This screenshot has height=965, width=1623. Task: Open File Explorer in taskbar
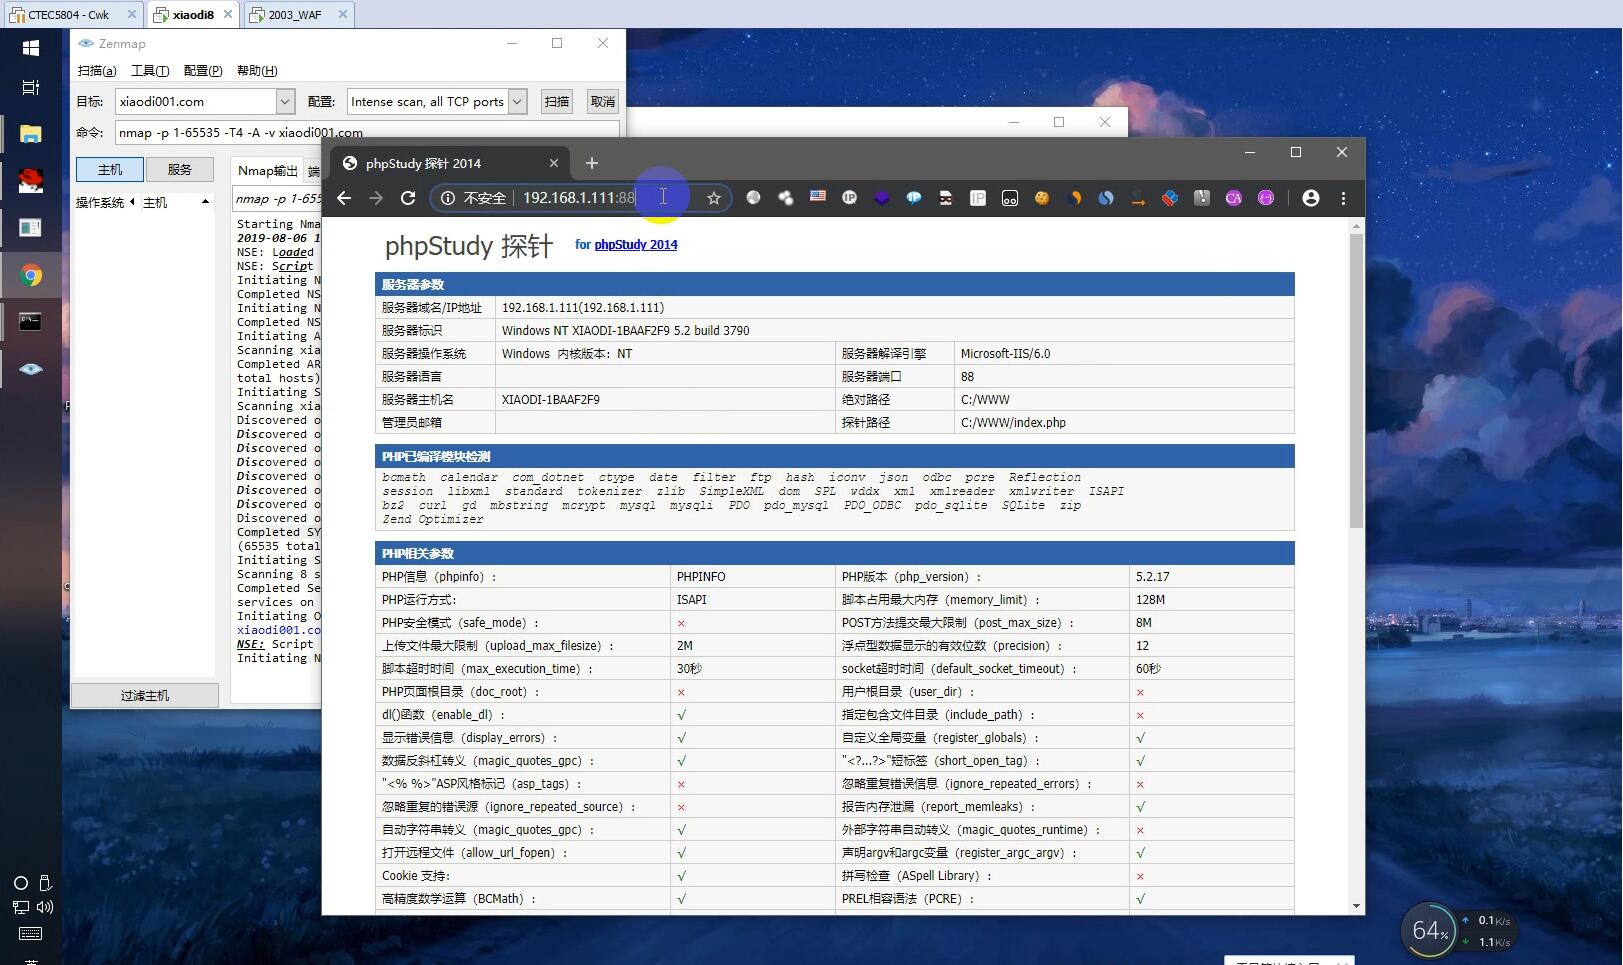pyautogui.click(x=31, y=134)
